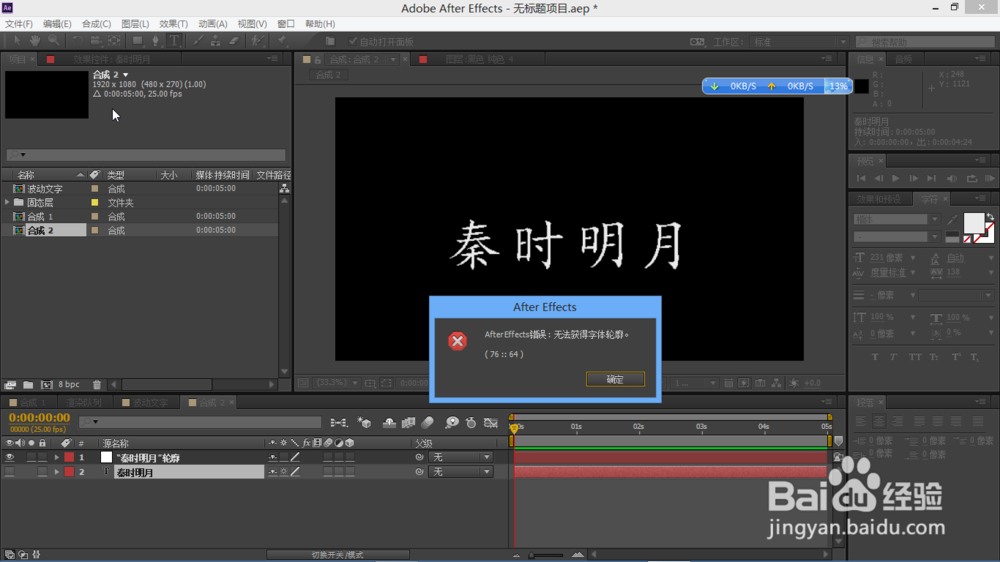Viewport: 1000px width, 562px height.
Task: Click the 8 bpc color depth button
Action: tap(69, 385)
